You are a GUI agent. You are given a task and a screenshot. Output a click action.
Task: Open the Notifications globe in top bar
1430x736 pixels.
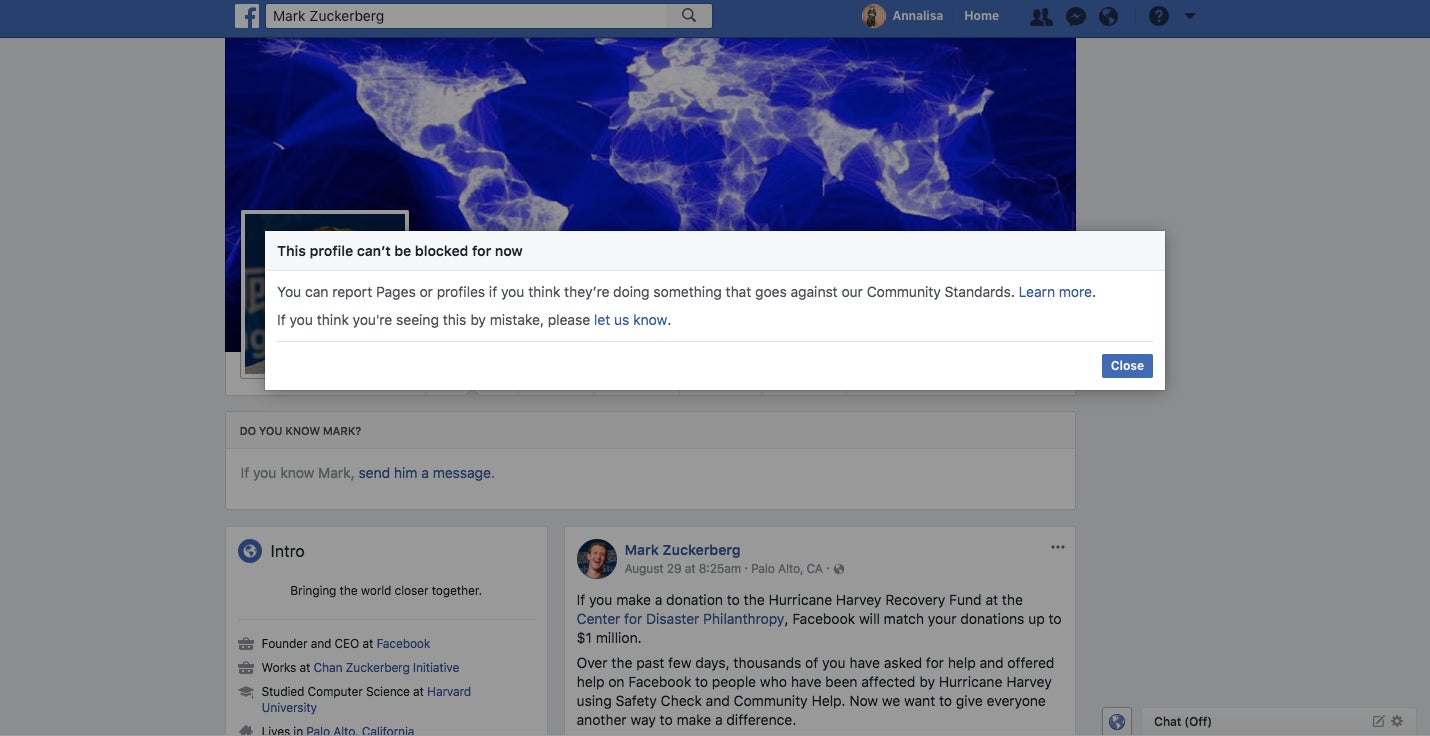(x=1108, y=16)
